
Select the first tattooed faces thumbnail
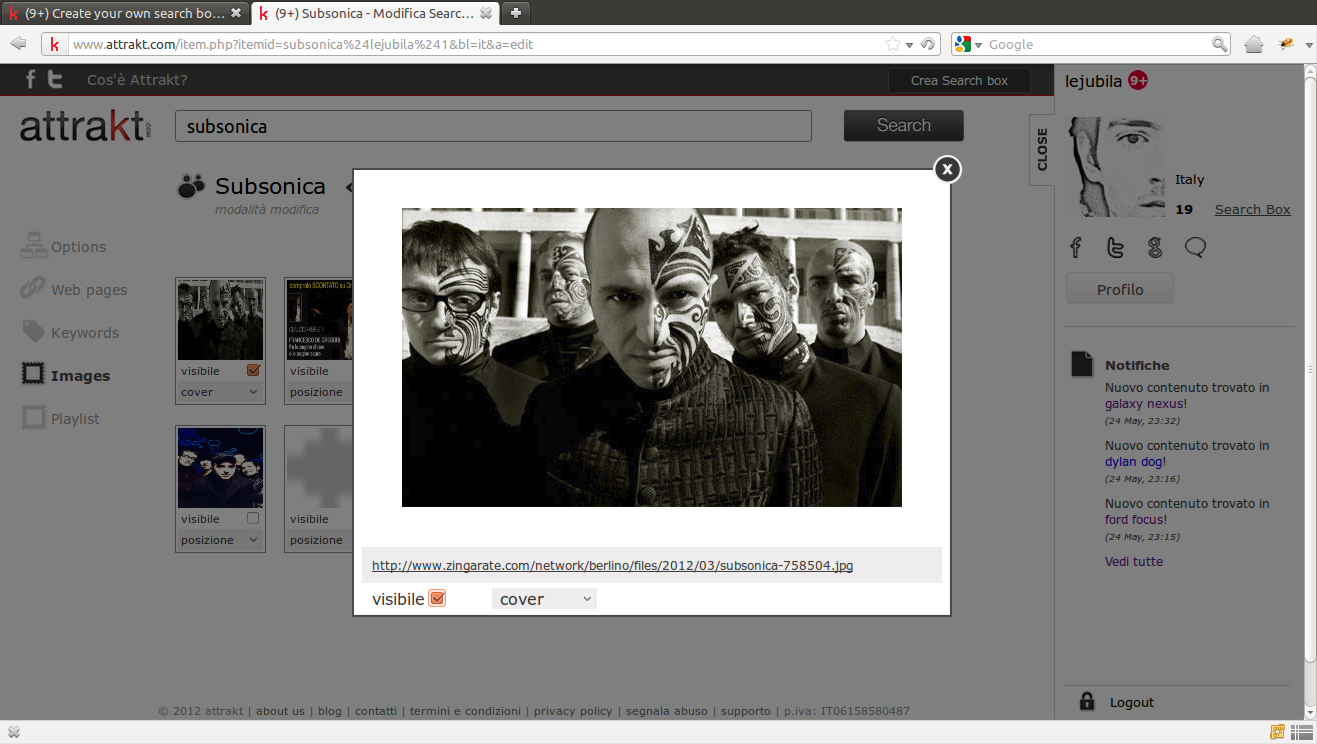click(x=220, y=320)
